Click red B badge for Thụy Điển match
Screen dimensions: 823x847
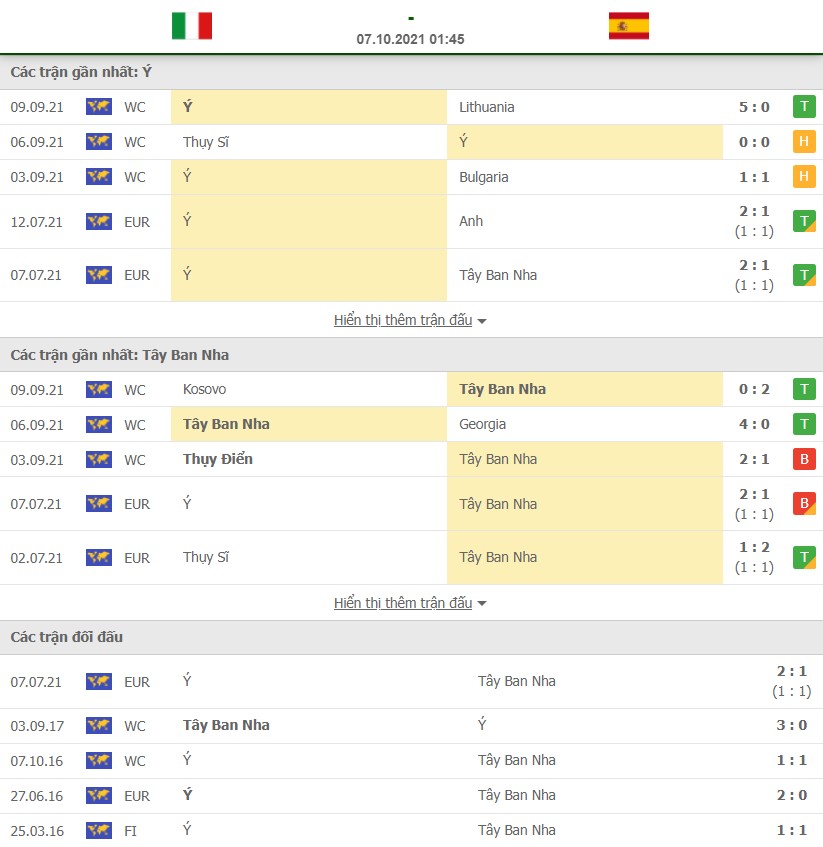(x=803, y=459)
